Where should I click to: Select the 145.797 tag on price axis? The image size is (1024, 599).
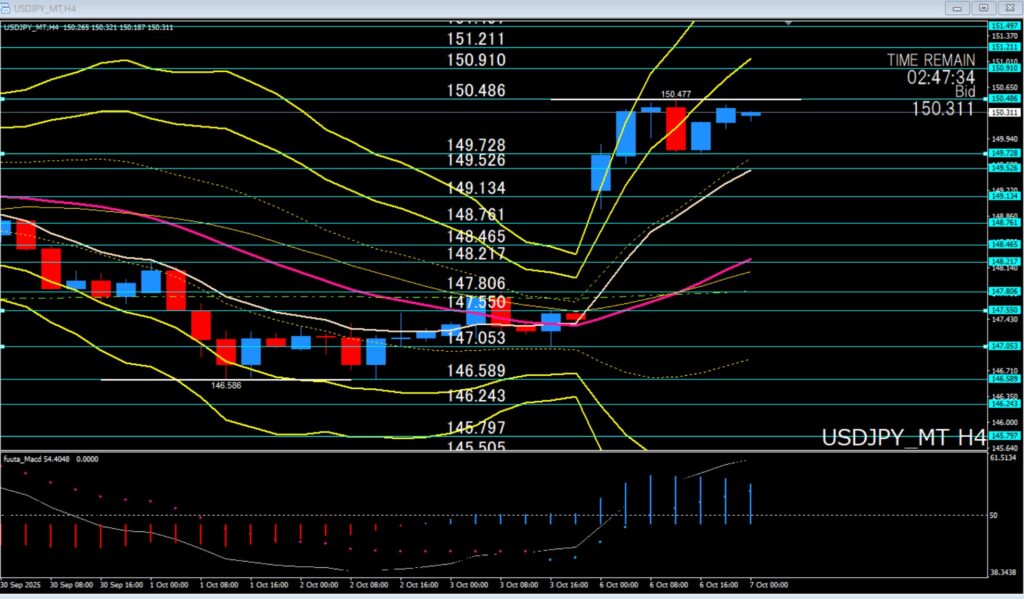pos(1004,436)
